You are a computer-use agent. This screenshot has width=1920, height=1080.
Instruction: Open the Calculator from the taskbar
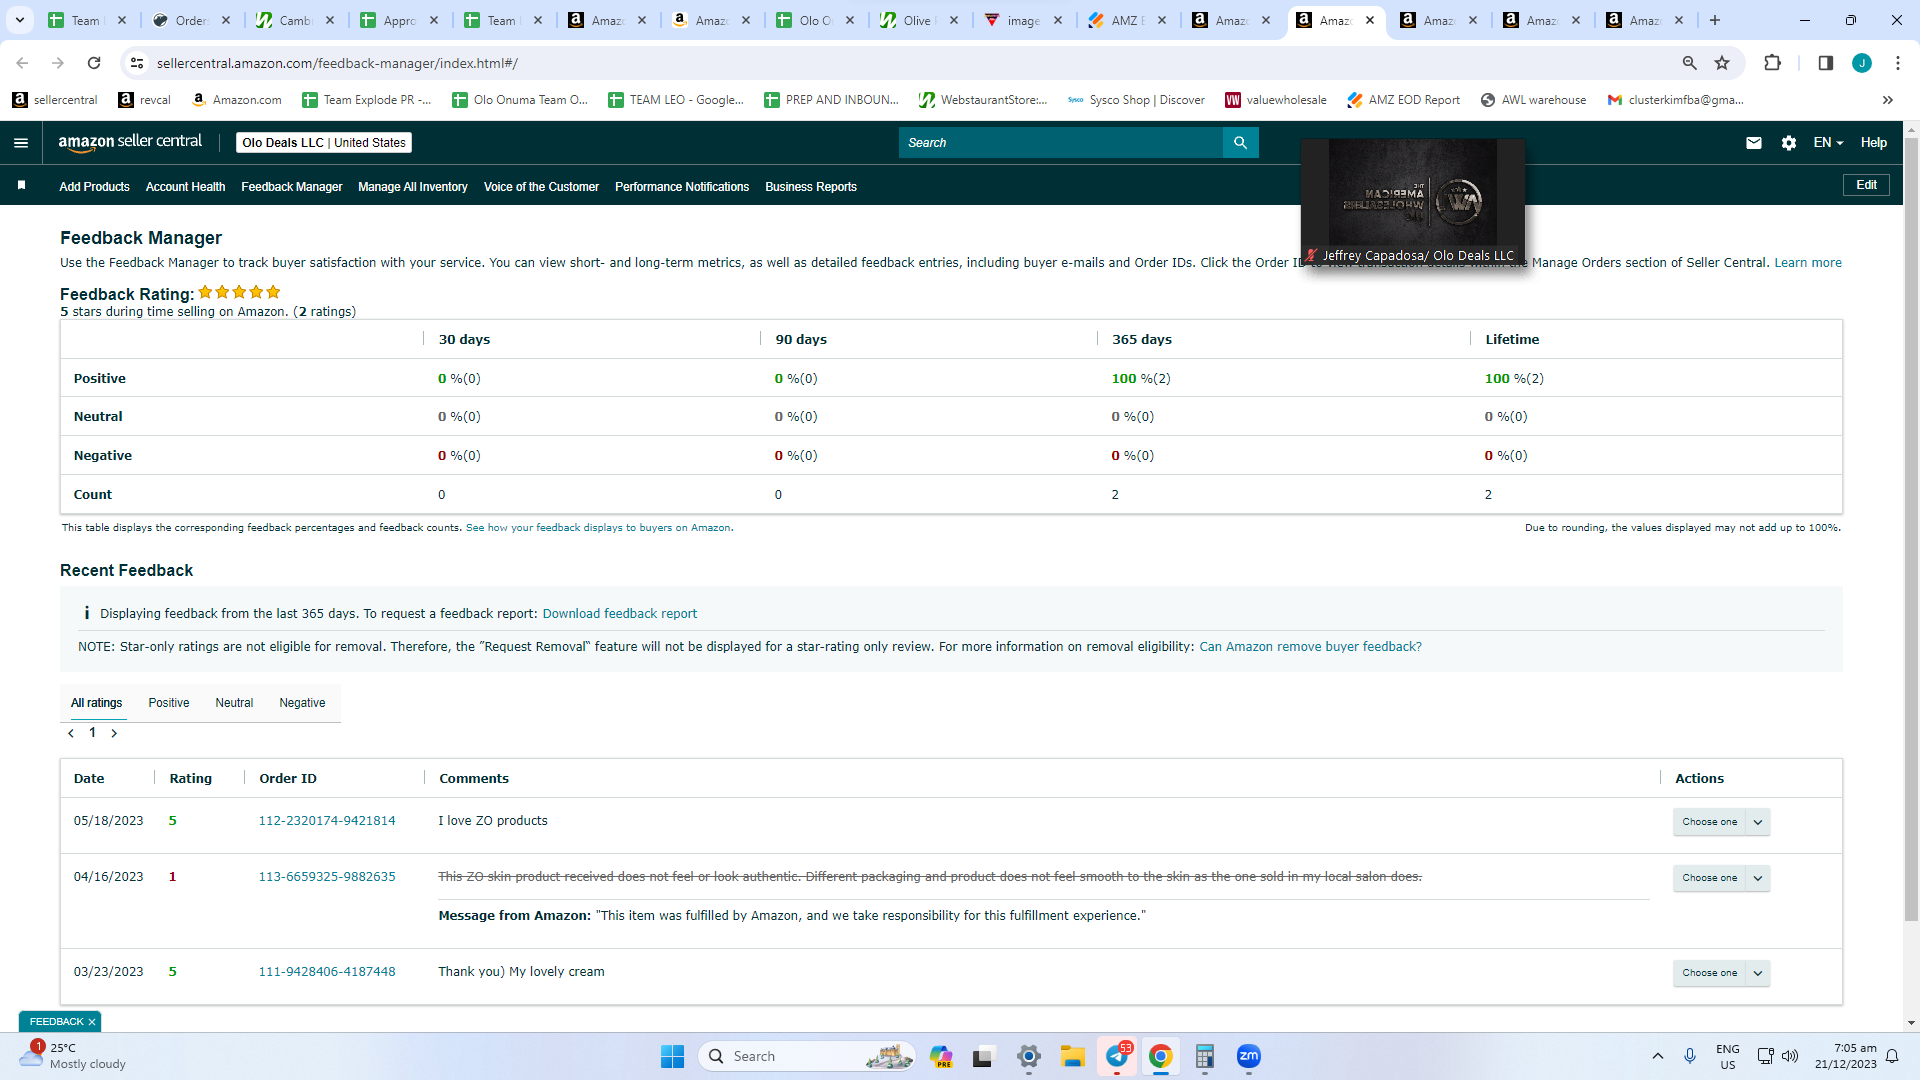tap(1204, 1056)
